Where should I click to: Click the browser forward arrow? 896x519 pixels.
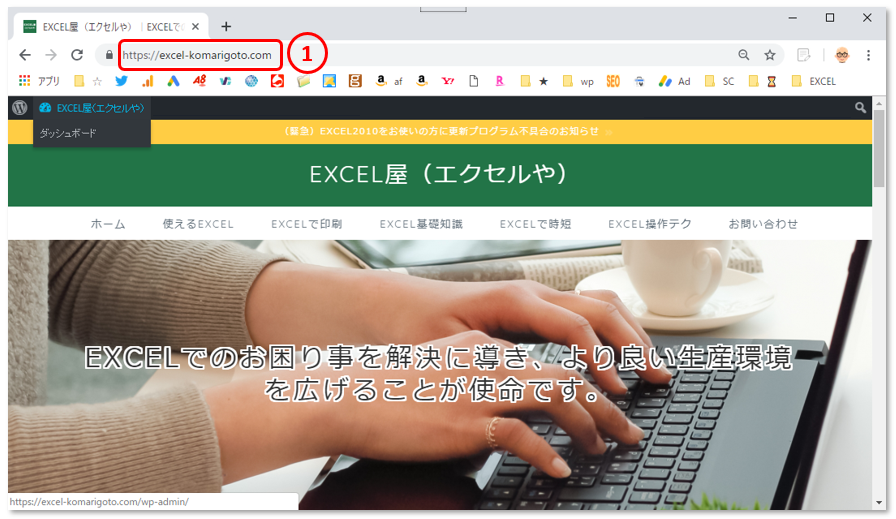(x=51, y=55)
